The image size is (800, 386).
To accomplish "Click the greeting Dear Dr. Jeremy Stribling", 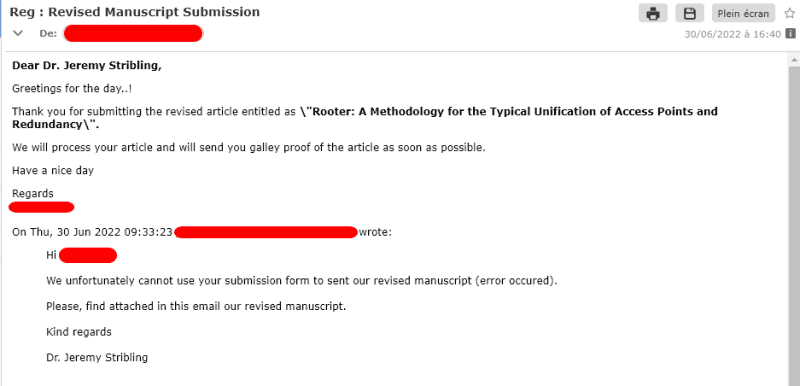I will (87, 65).
